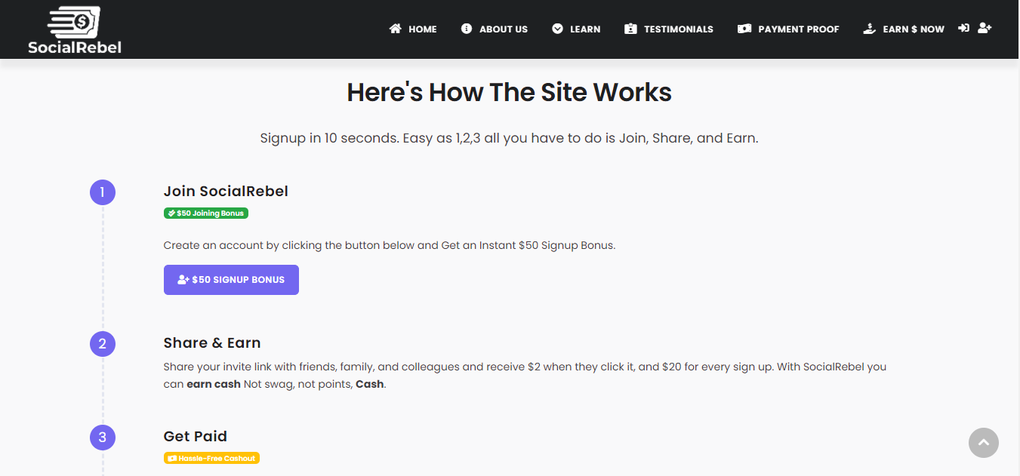
Task: Open the LEARN menu item
Action: [585, 29]
